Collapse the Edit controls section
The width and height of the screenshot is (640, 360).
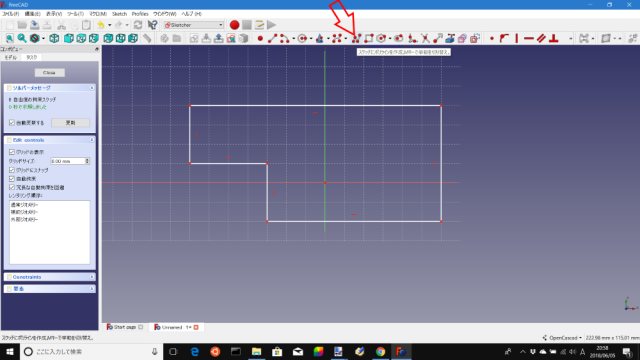91,140
